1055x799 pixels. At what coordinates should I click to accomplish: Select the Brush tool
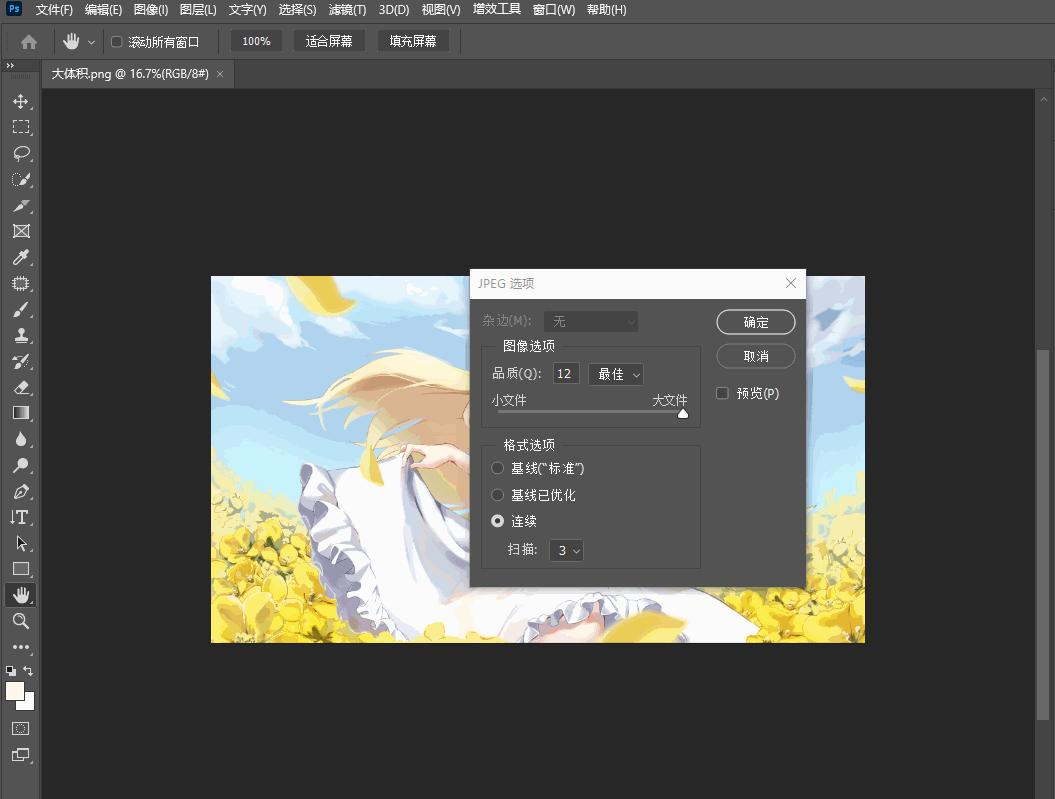(21, 309)
